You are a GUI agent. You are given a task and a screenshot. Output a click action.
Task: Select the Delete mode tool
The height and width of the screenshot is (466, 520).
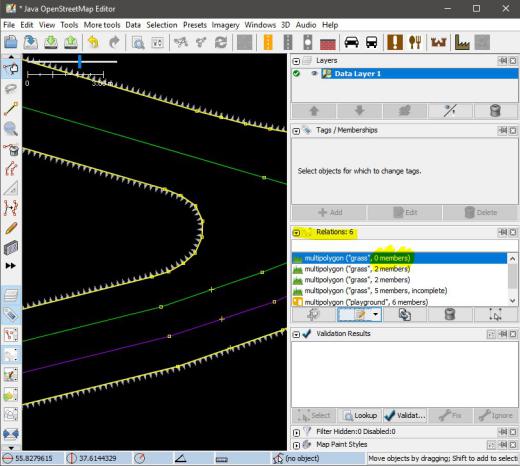pyautogui.click(x=11, y=149)
